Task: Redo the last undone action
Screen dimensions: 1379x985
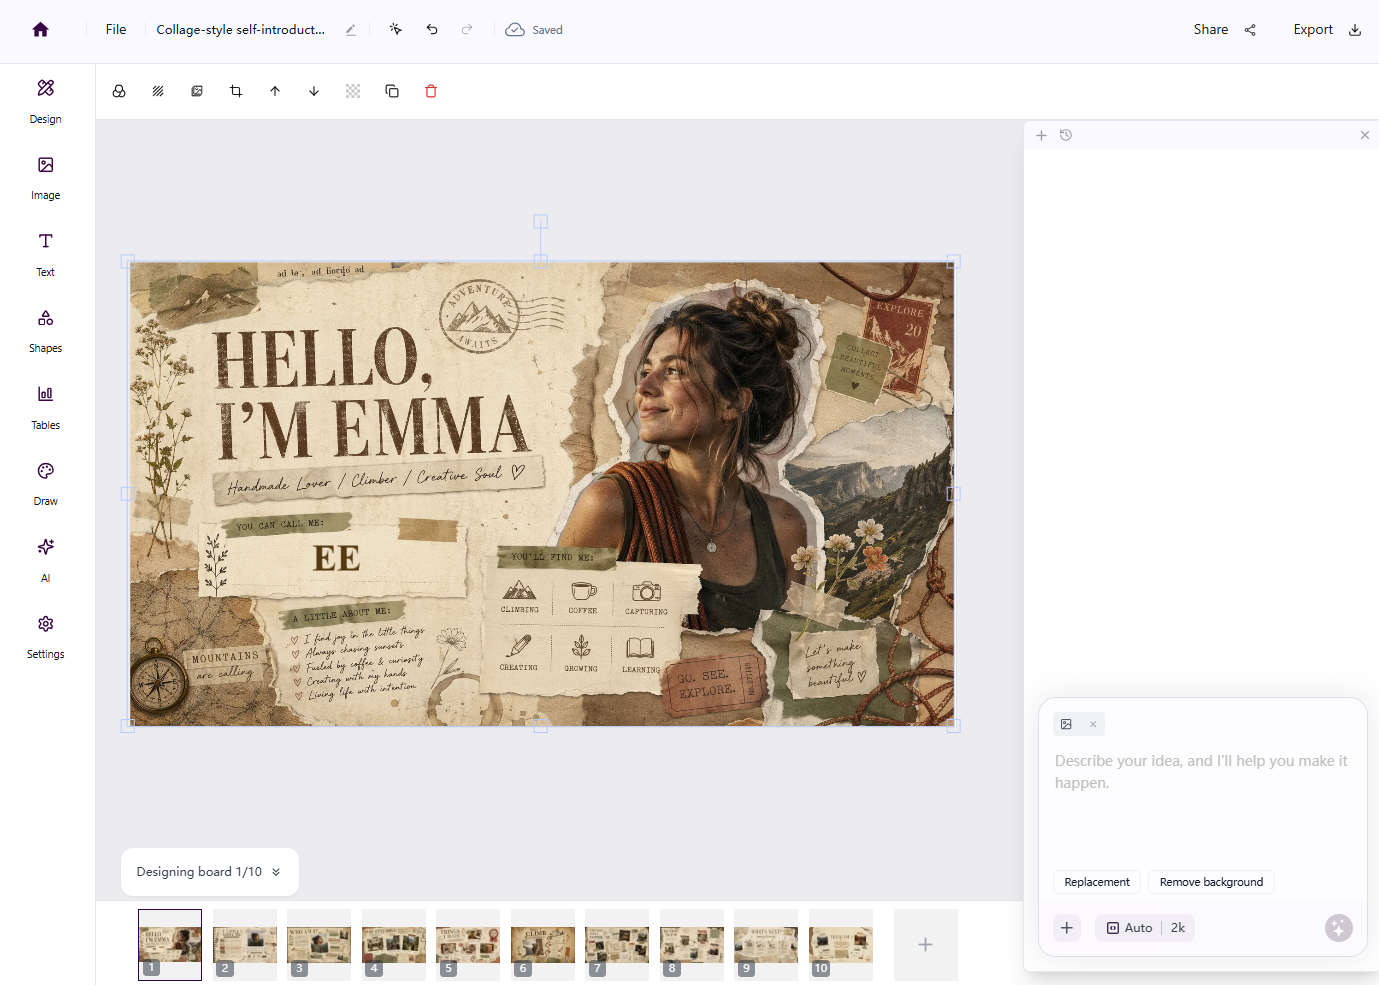Action: coord(467,30)
